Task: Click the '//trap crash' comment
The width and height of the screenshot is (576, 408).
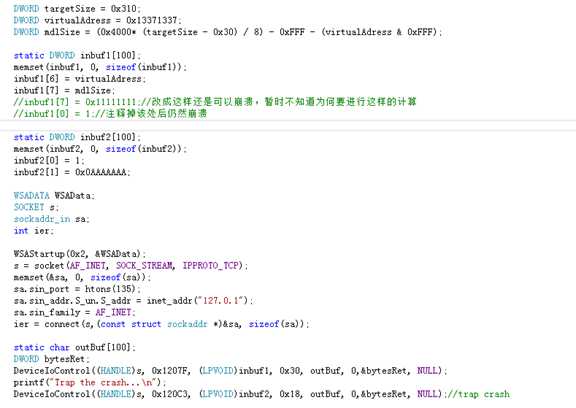Action: [x=479, y=394]
